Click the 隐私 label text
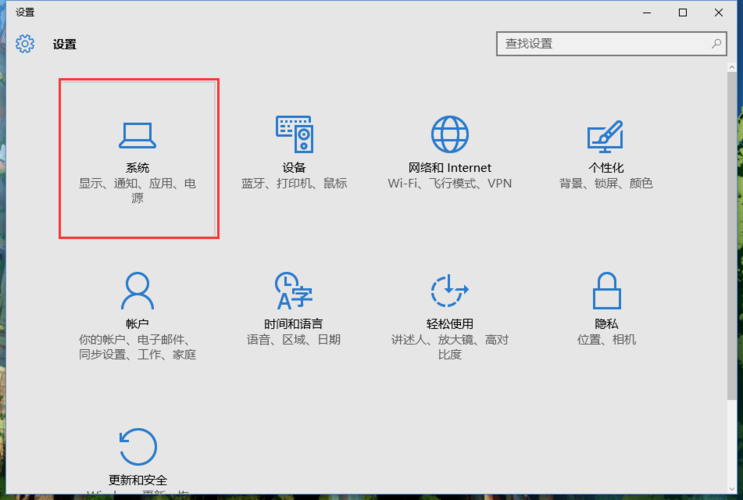 [606, 324]
